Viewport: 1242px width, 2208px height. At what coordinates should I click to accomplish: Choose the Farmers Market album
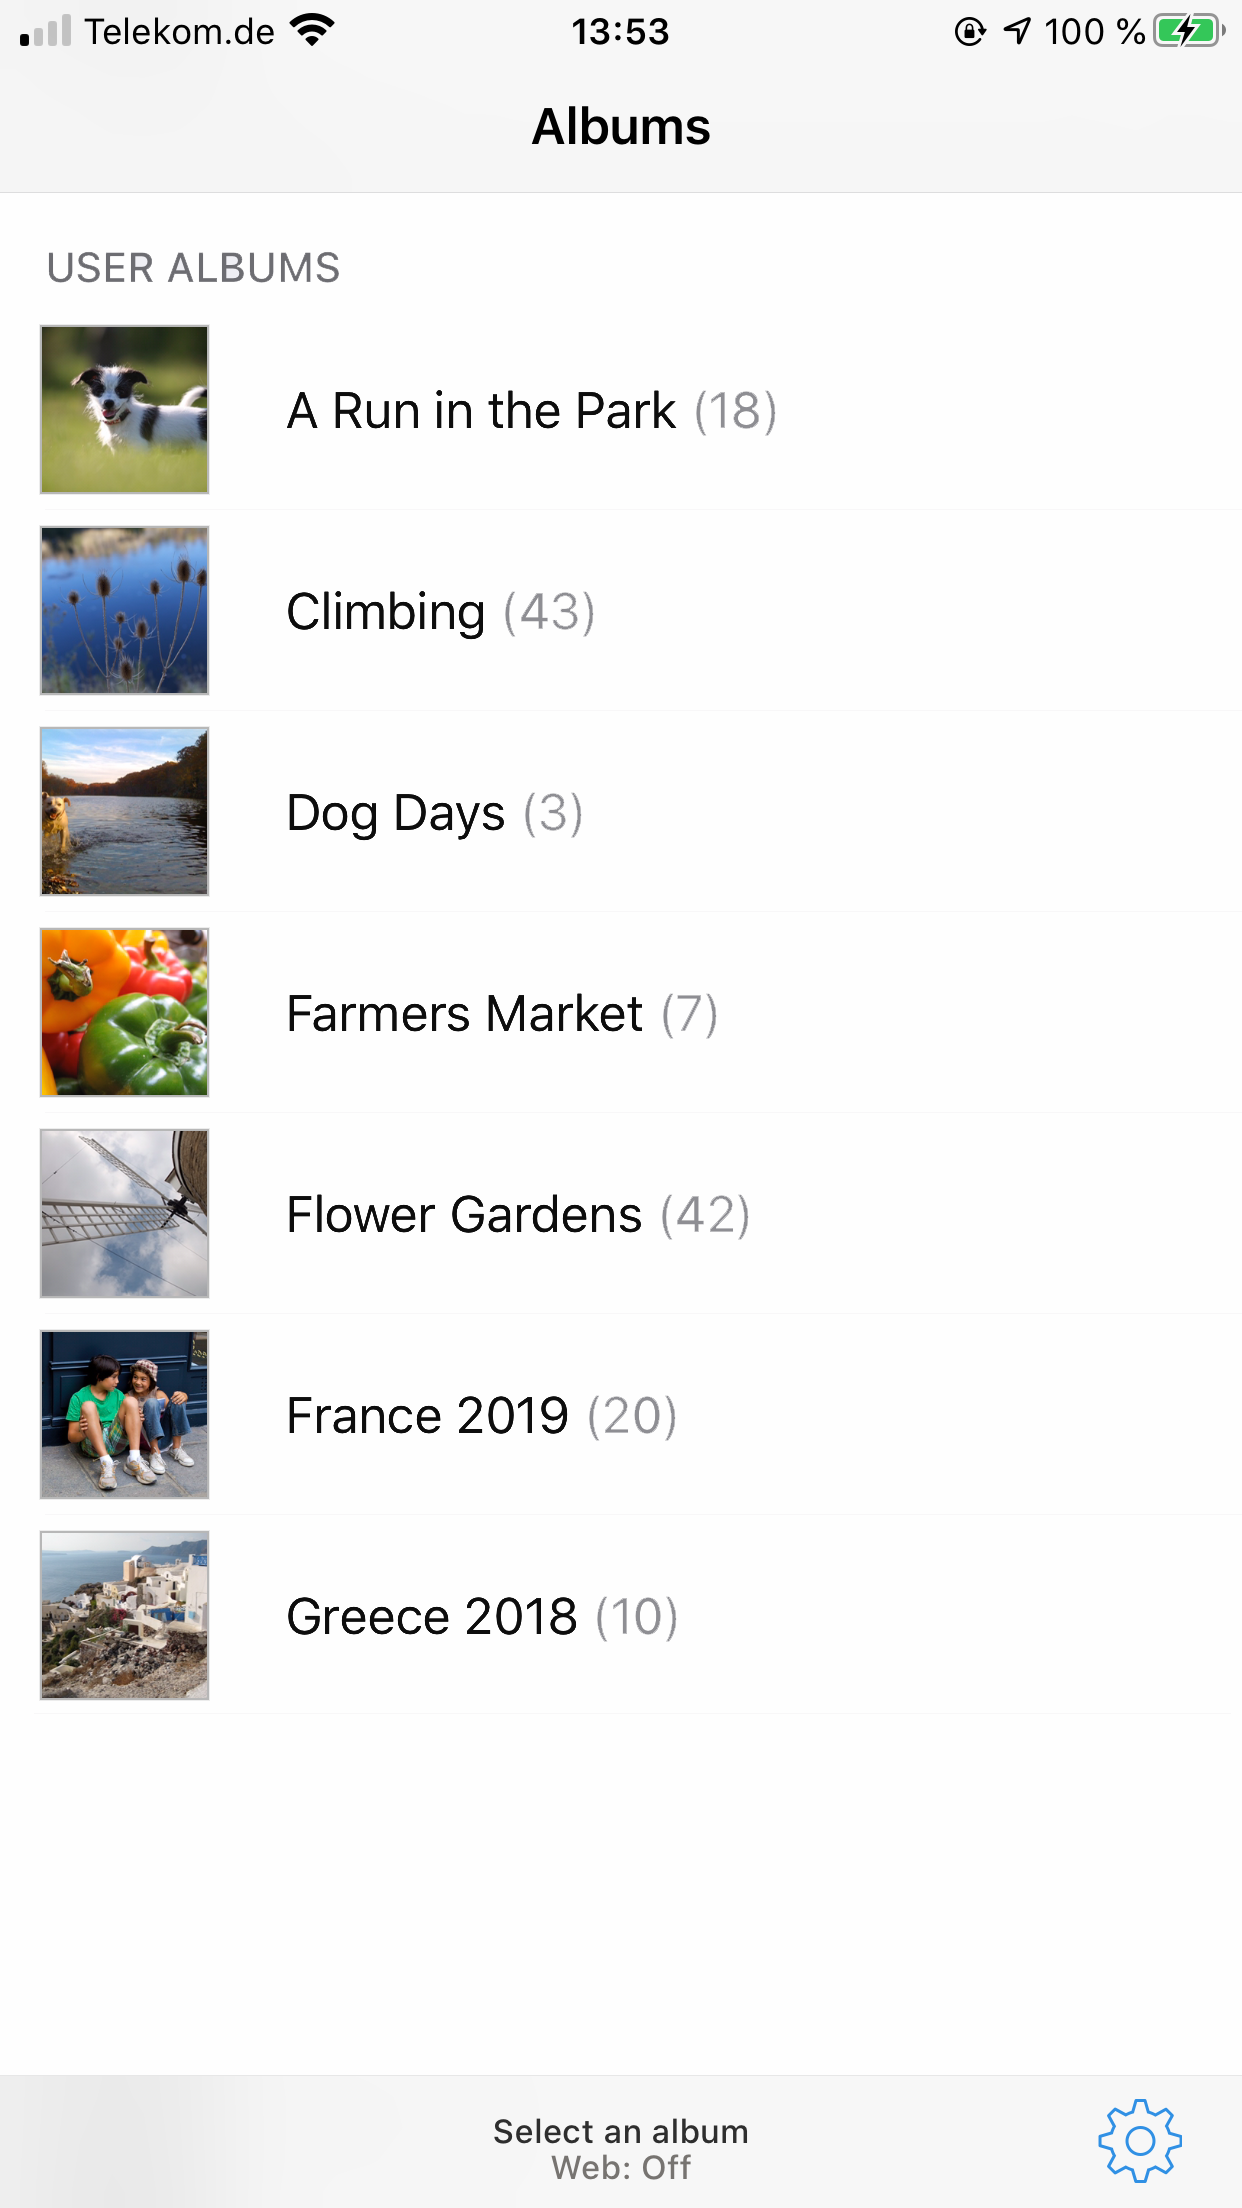click(501, 1014)
